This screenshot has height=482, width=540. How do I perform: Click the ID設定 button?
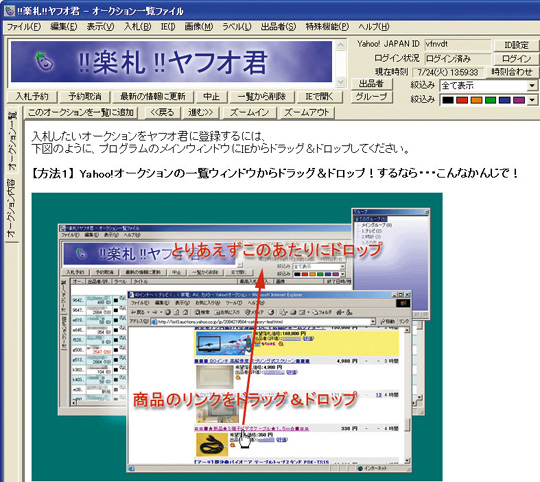click(516, 45)
